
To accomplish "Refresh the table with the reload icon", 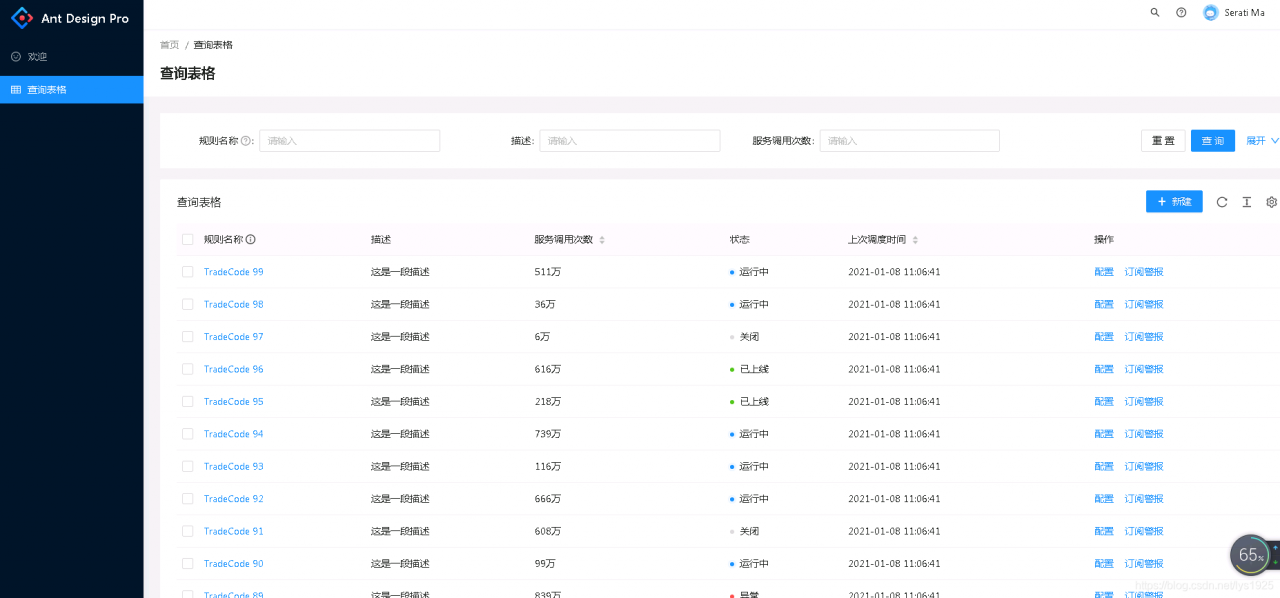I will coord(1221,202).
